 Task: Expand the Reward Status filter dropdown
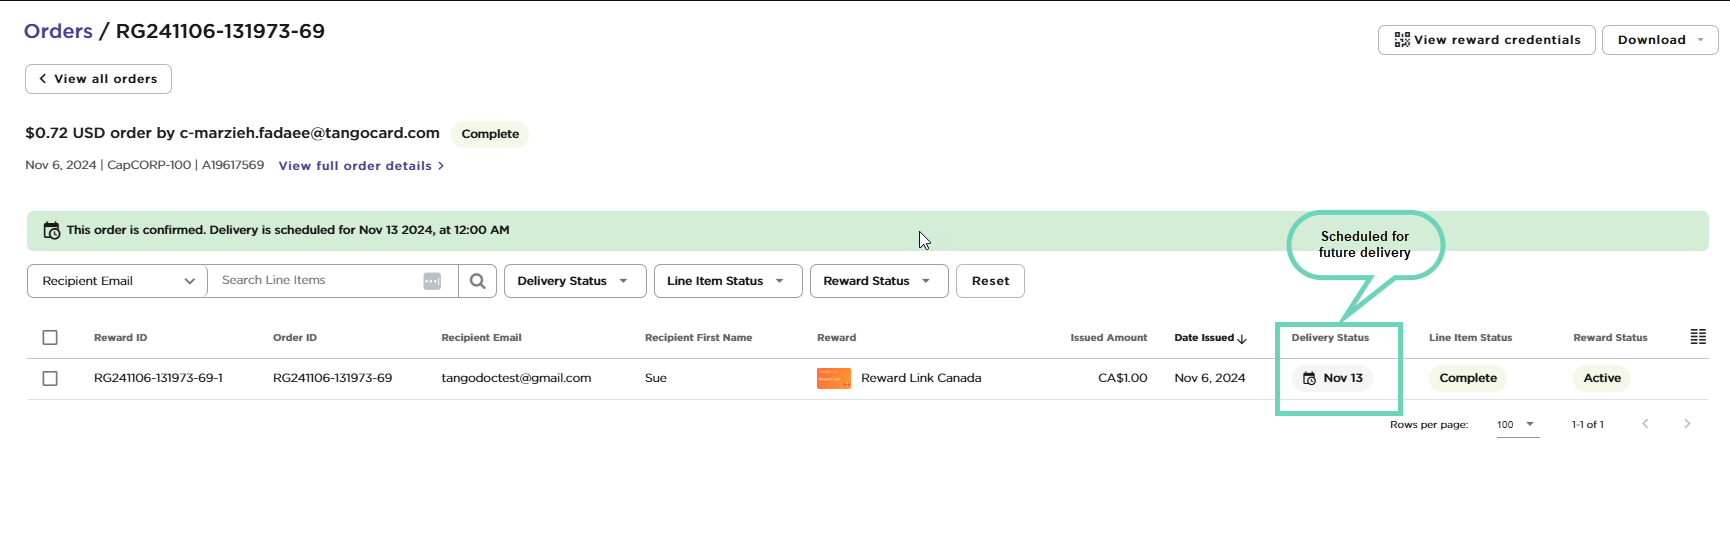878,281
